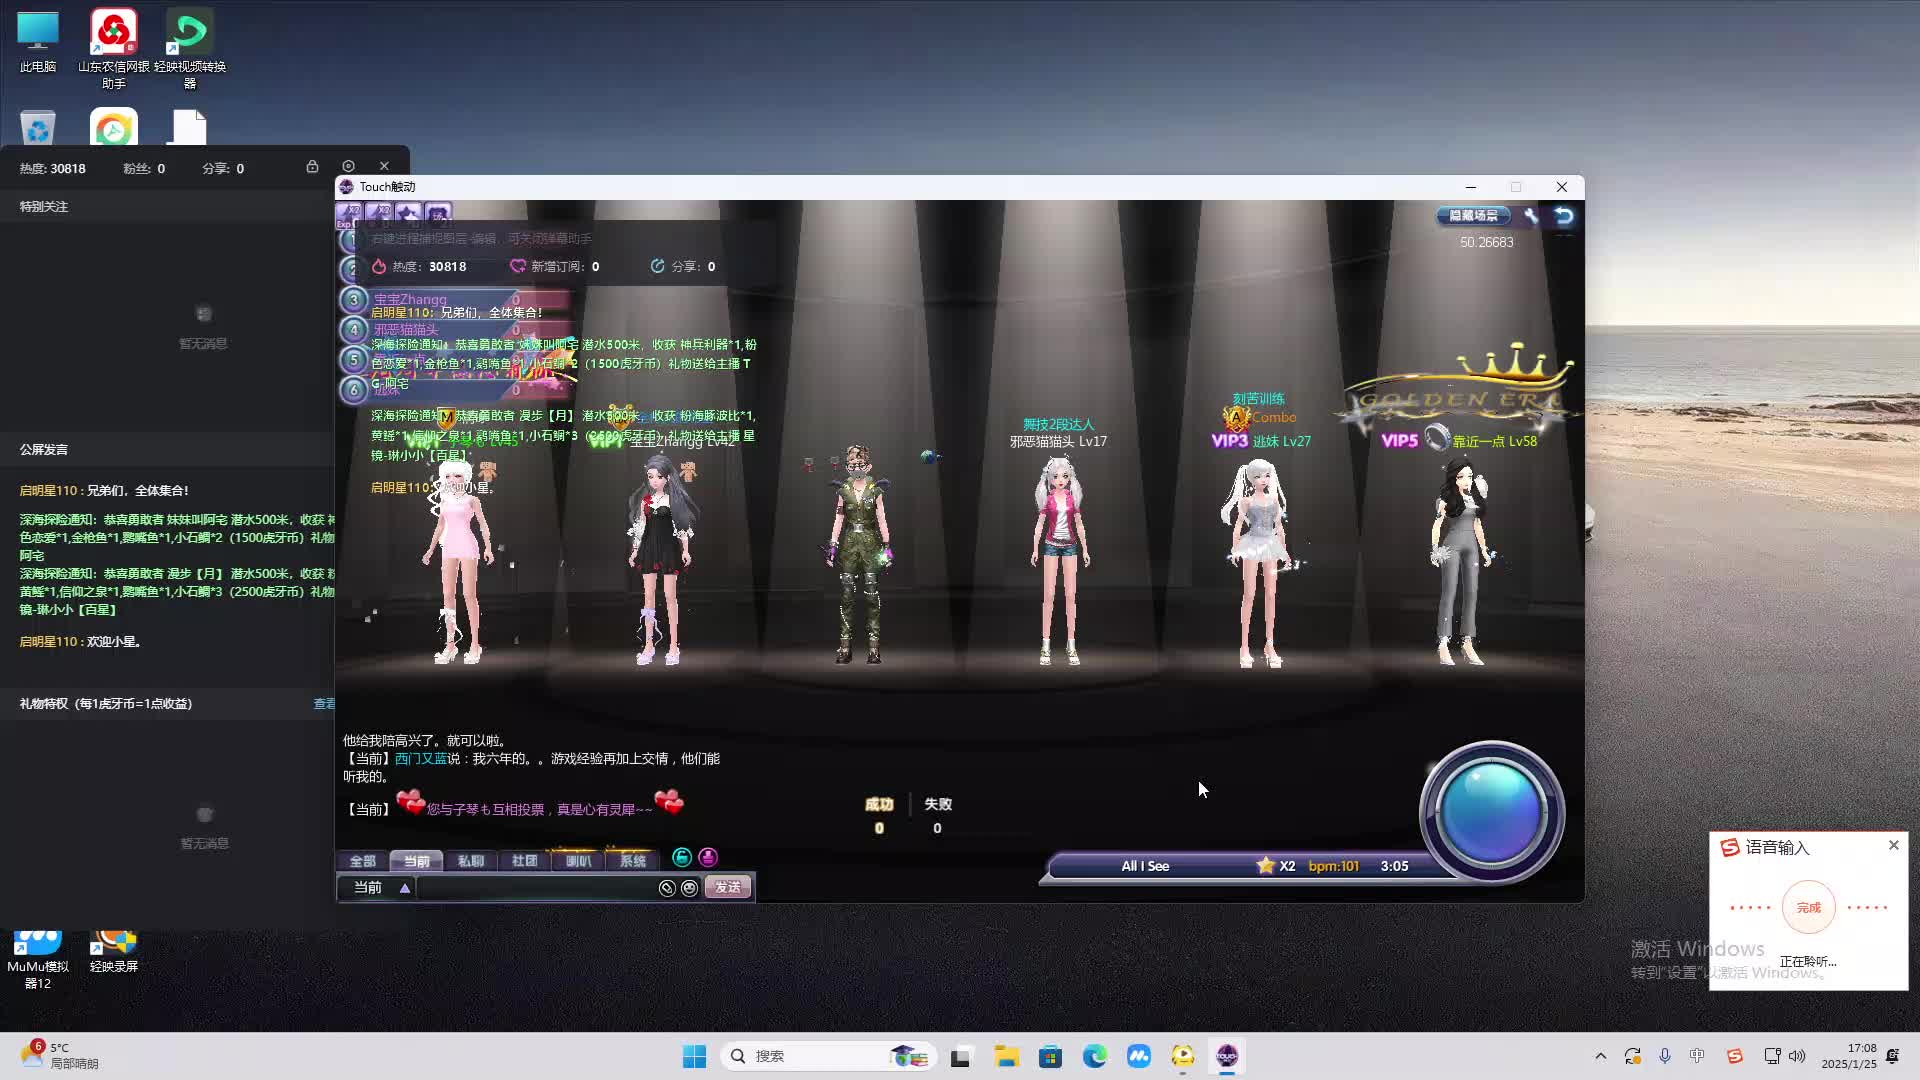The image size is (1920, 1080).
Task: Click the clear-chat eraser icon
Action: [x=667, y=888]
